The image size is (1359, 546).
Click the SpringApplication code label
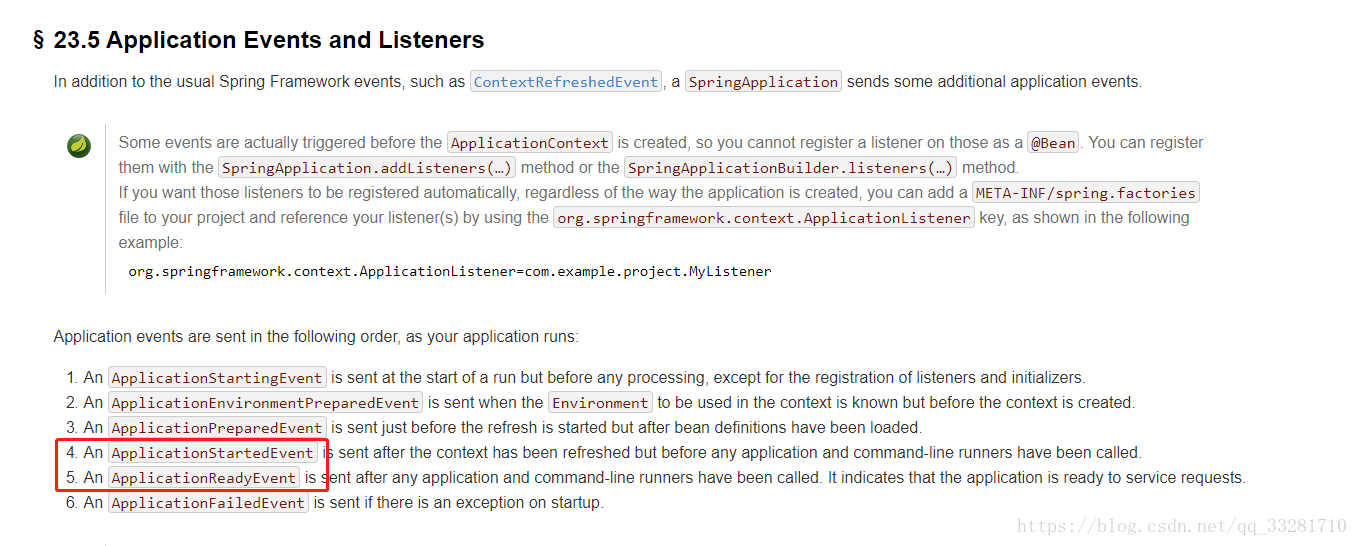[763, 82]
